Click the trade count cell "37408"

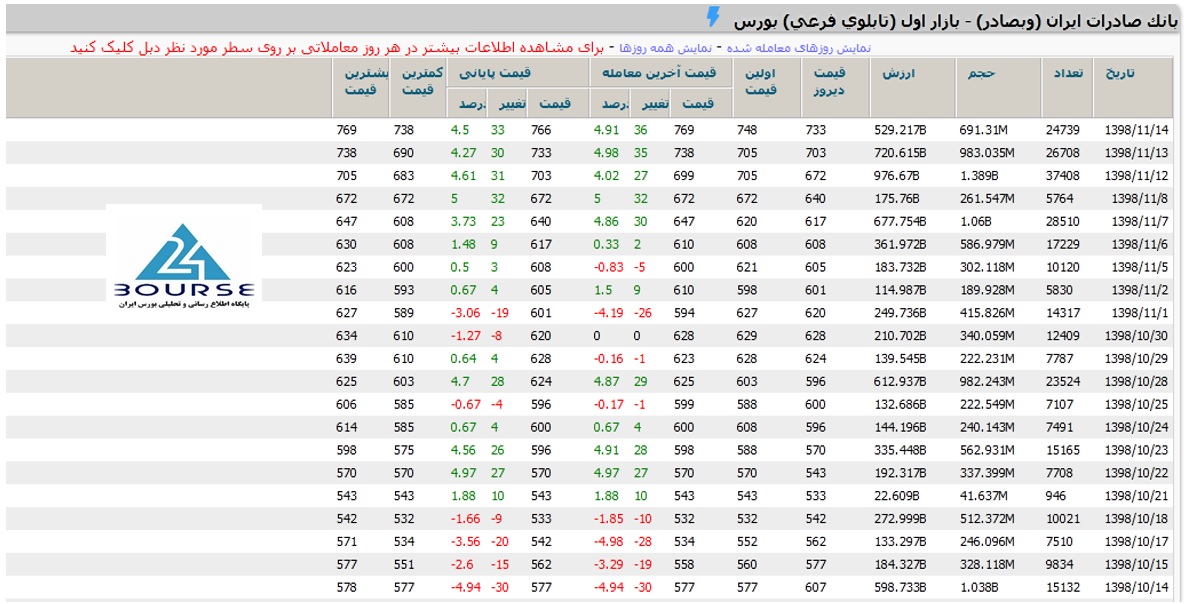tap(1062, 176)
